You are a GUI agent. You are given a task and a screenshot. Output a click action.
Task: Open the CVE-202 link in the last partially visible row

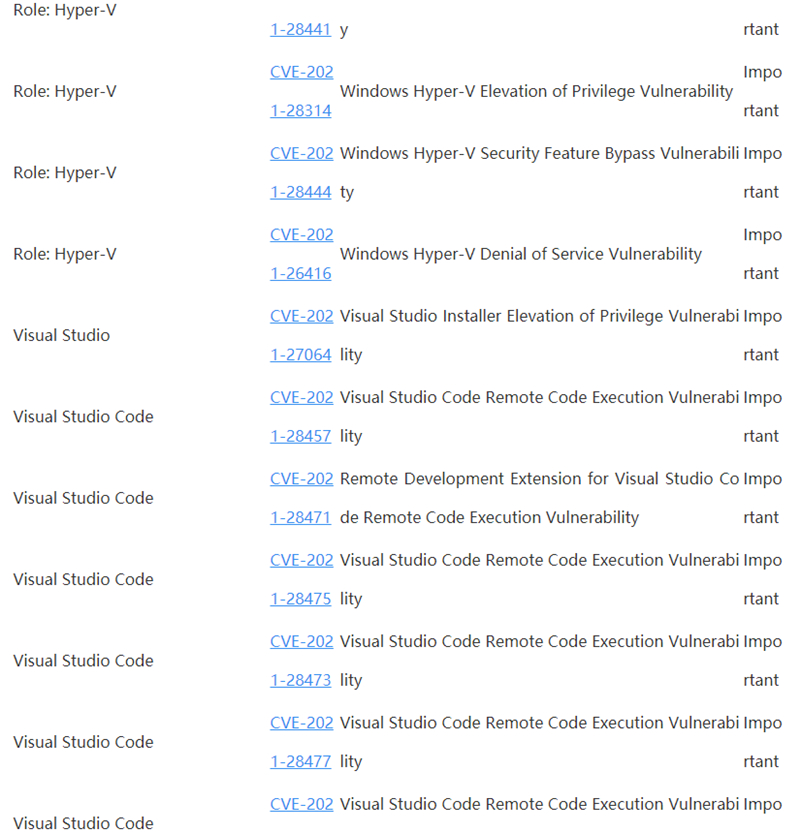pyautogui.click(x=301, y=804)
